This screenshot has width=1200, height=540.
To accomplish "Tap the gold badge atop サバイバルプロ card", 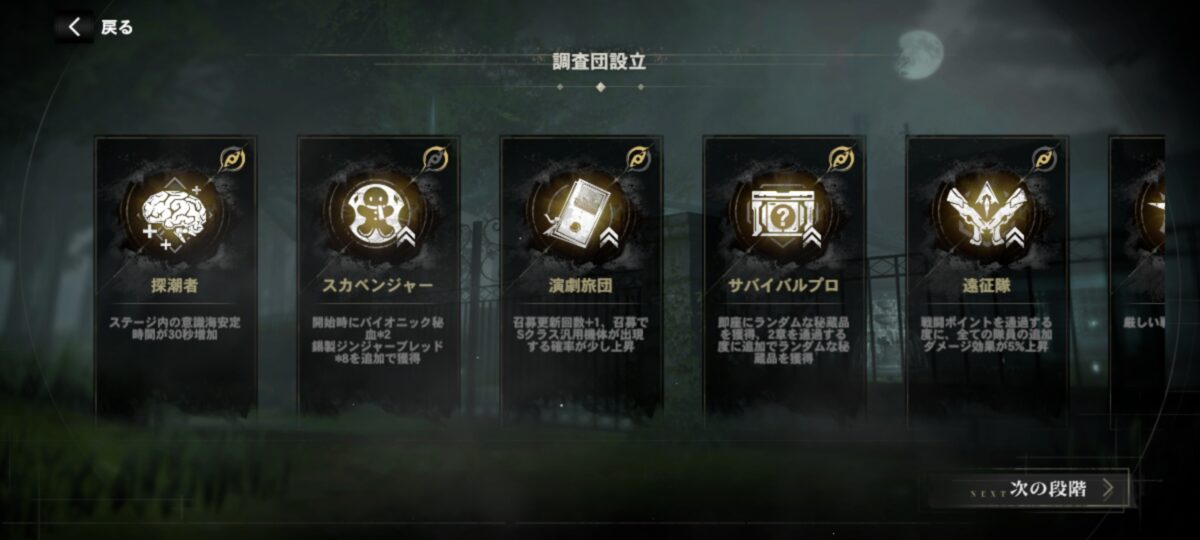I will coord(842,157).
